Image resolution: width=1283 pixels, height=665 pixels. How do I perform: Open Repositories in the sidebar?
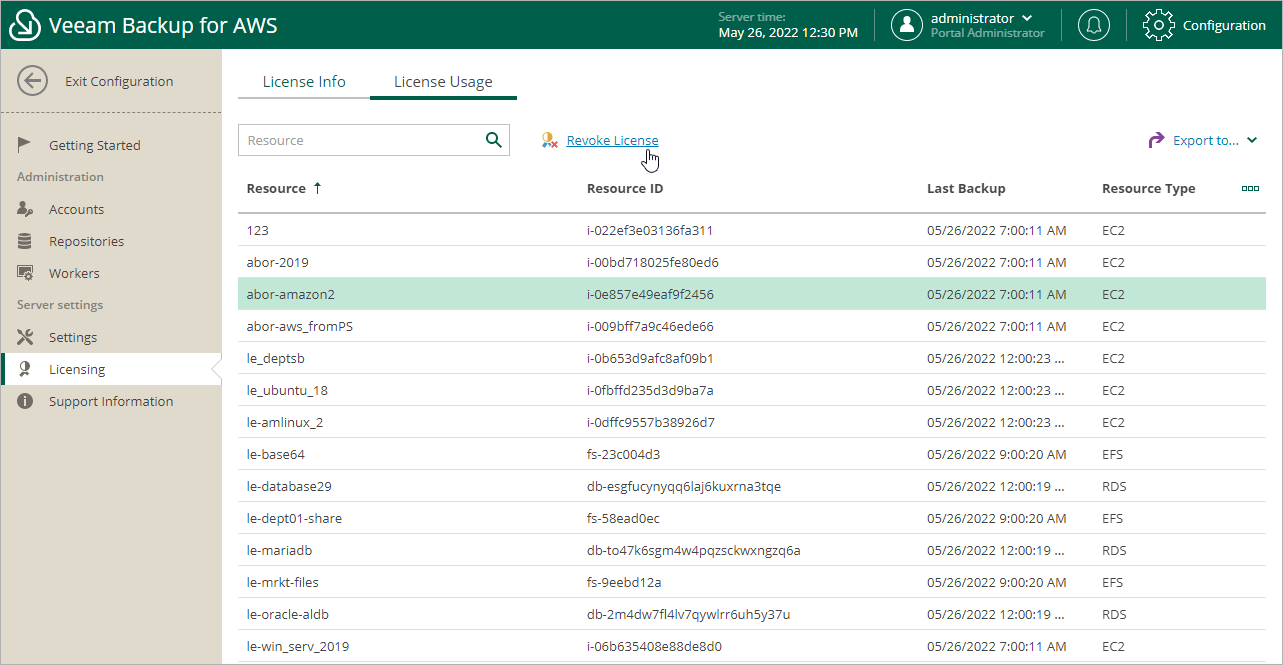pyautogui.click(x=86, y=241)
